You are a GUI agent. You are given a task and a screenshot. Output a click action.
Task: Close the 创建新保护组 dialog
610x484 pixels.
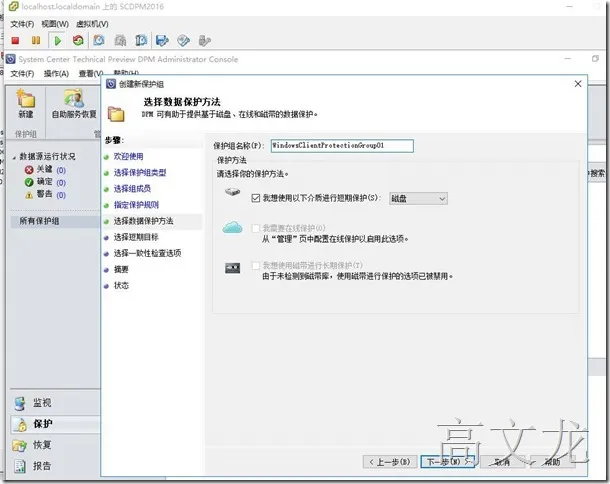tap(578, 84)
